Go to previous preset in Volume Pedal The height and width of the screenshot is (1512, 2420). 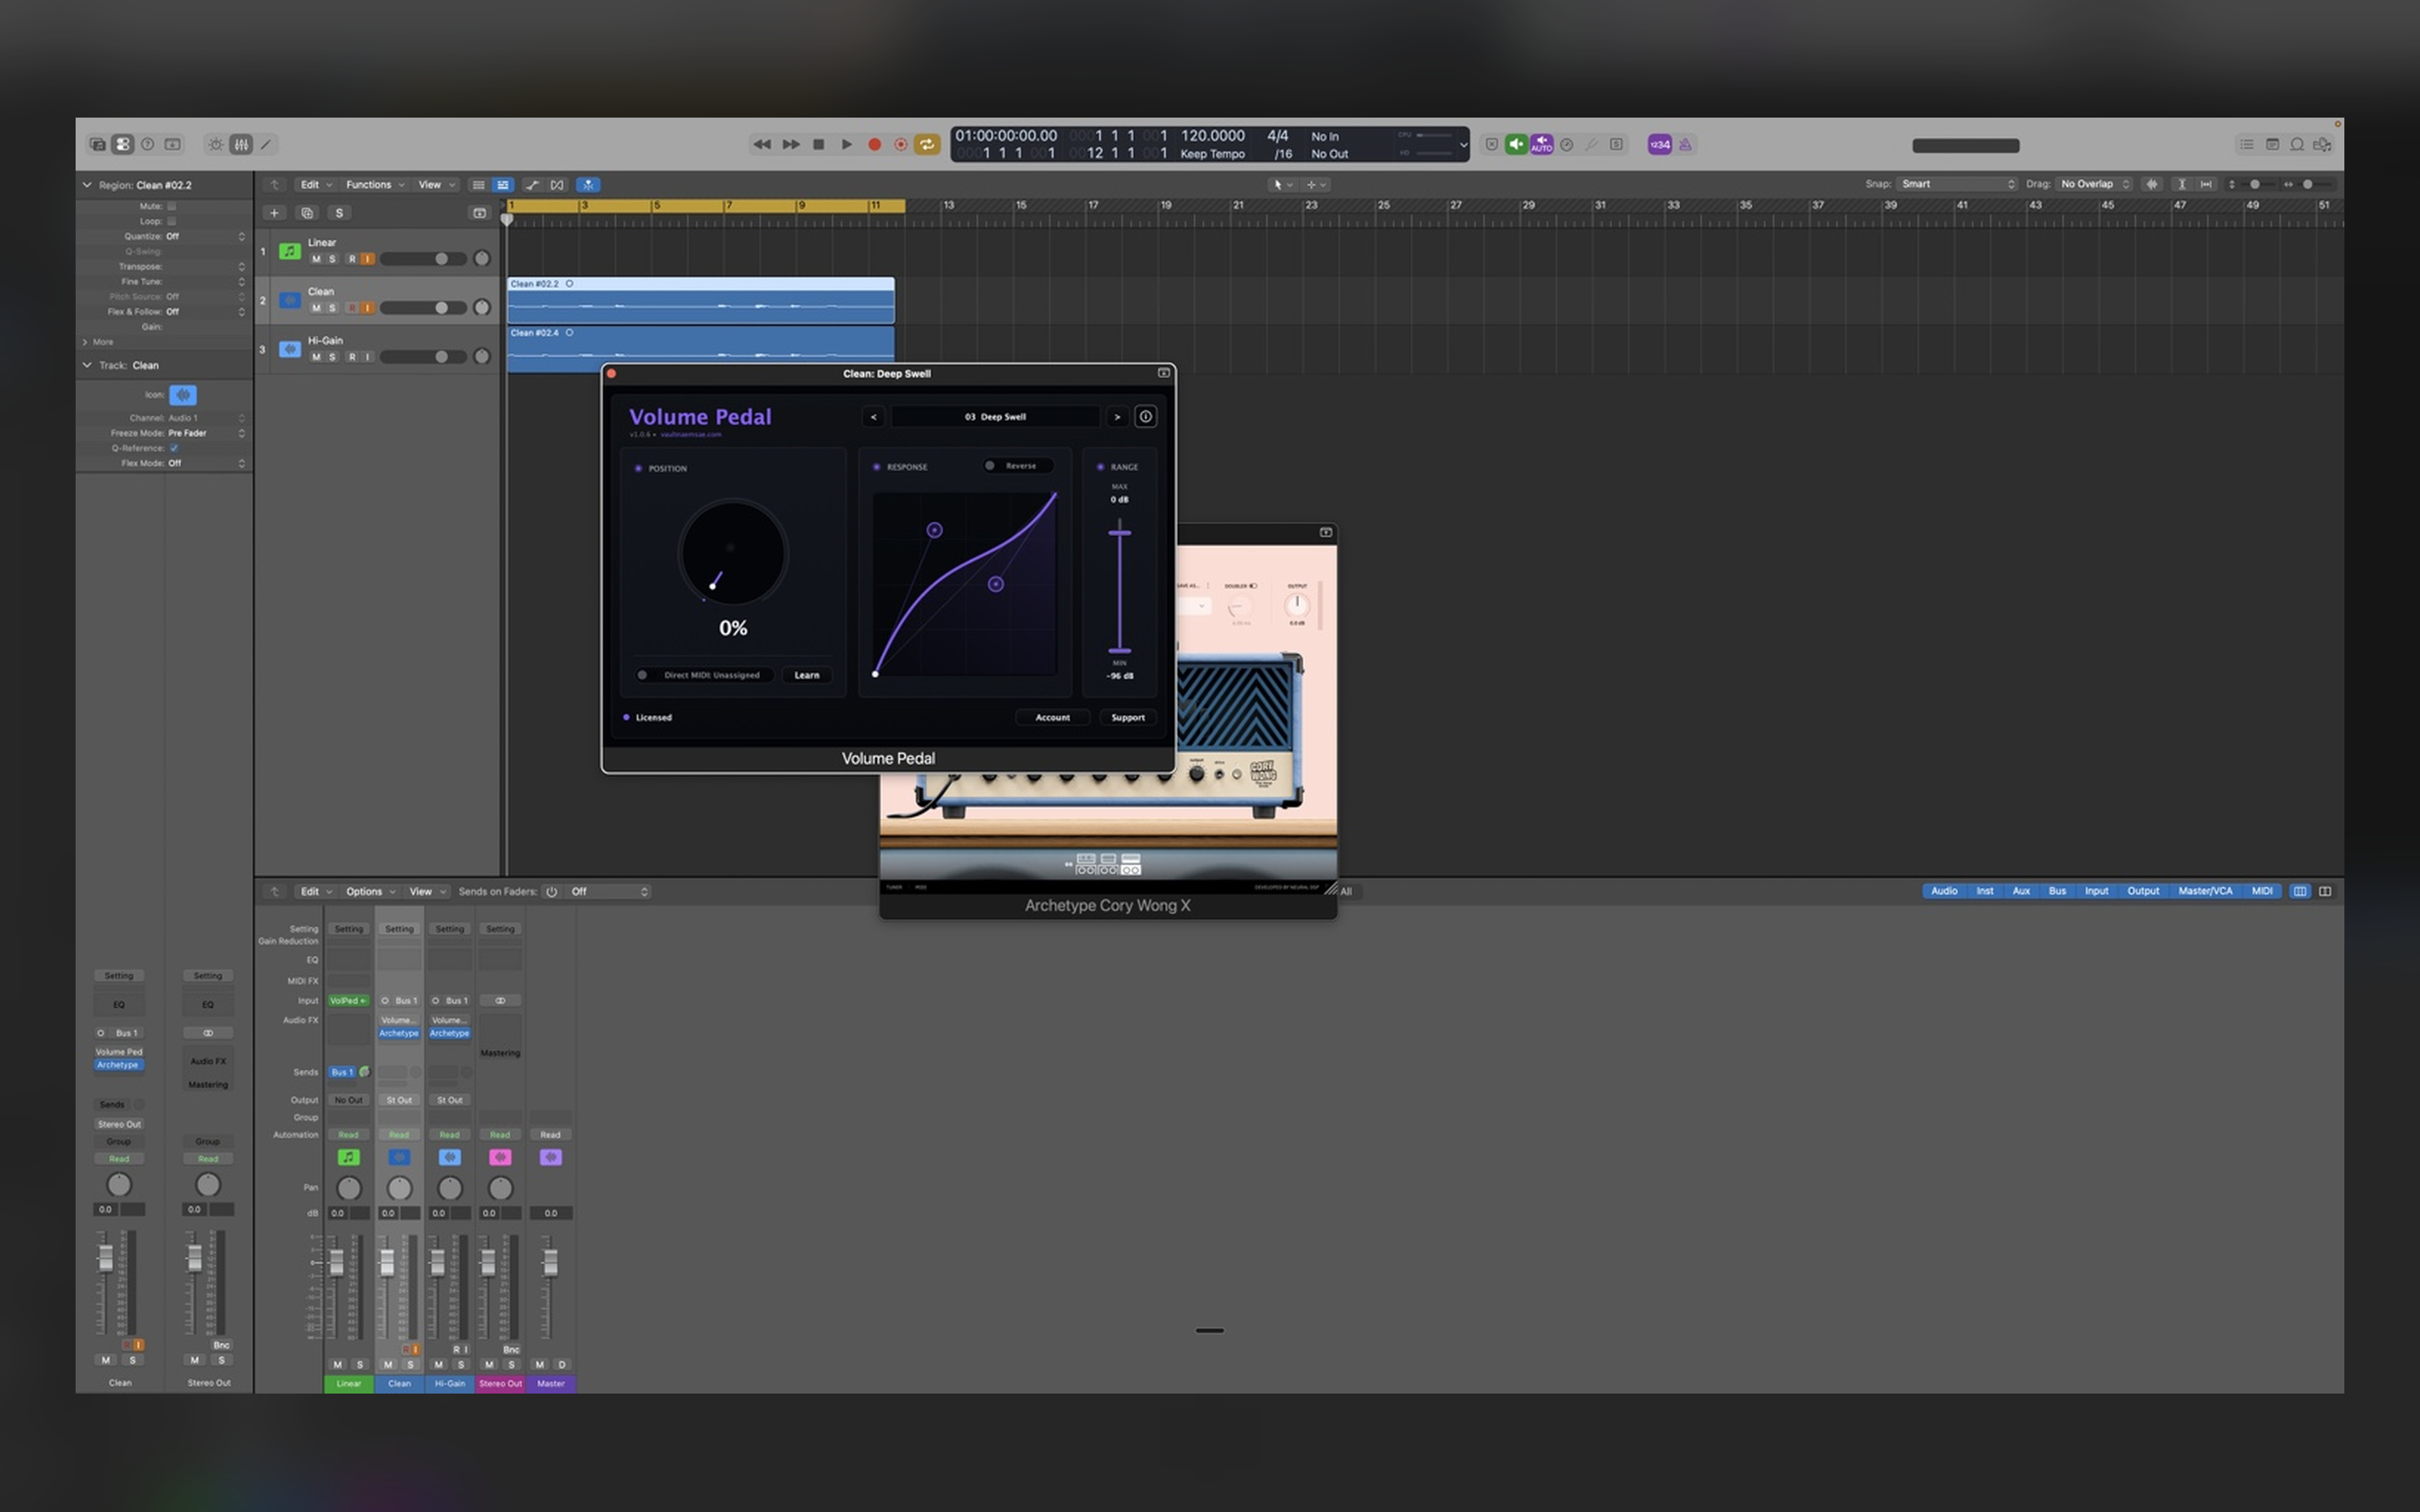873,417
